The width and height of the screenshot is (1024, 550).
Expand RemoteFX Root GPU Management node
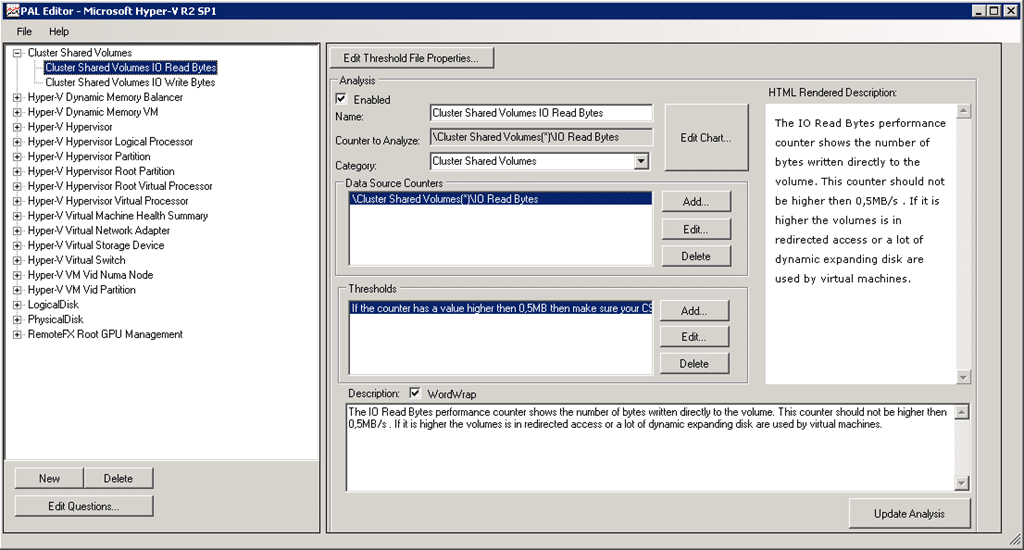coord(18,335)
